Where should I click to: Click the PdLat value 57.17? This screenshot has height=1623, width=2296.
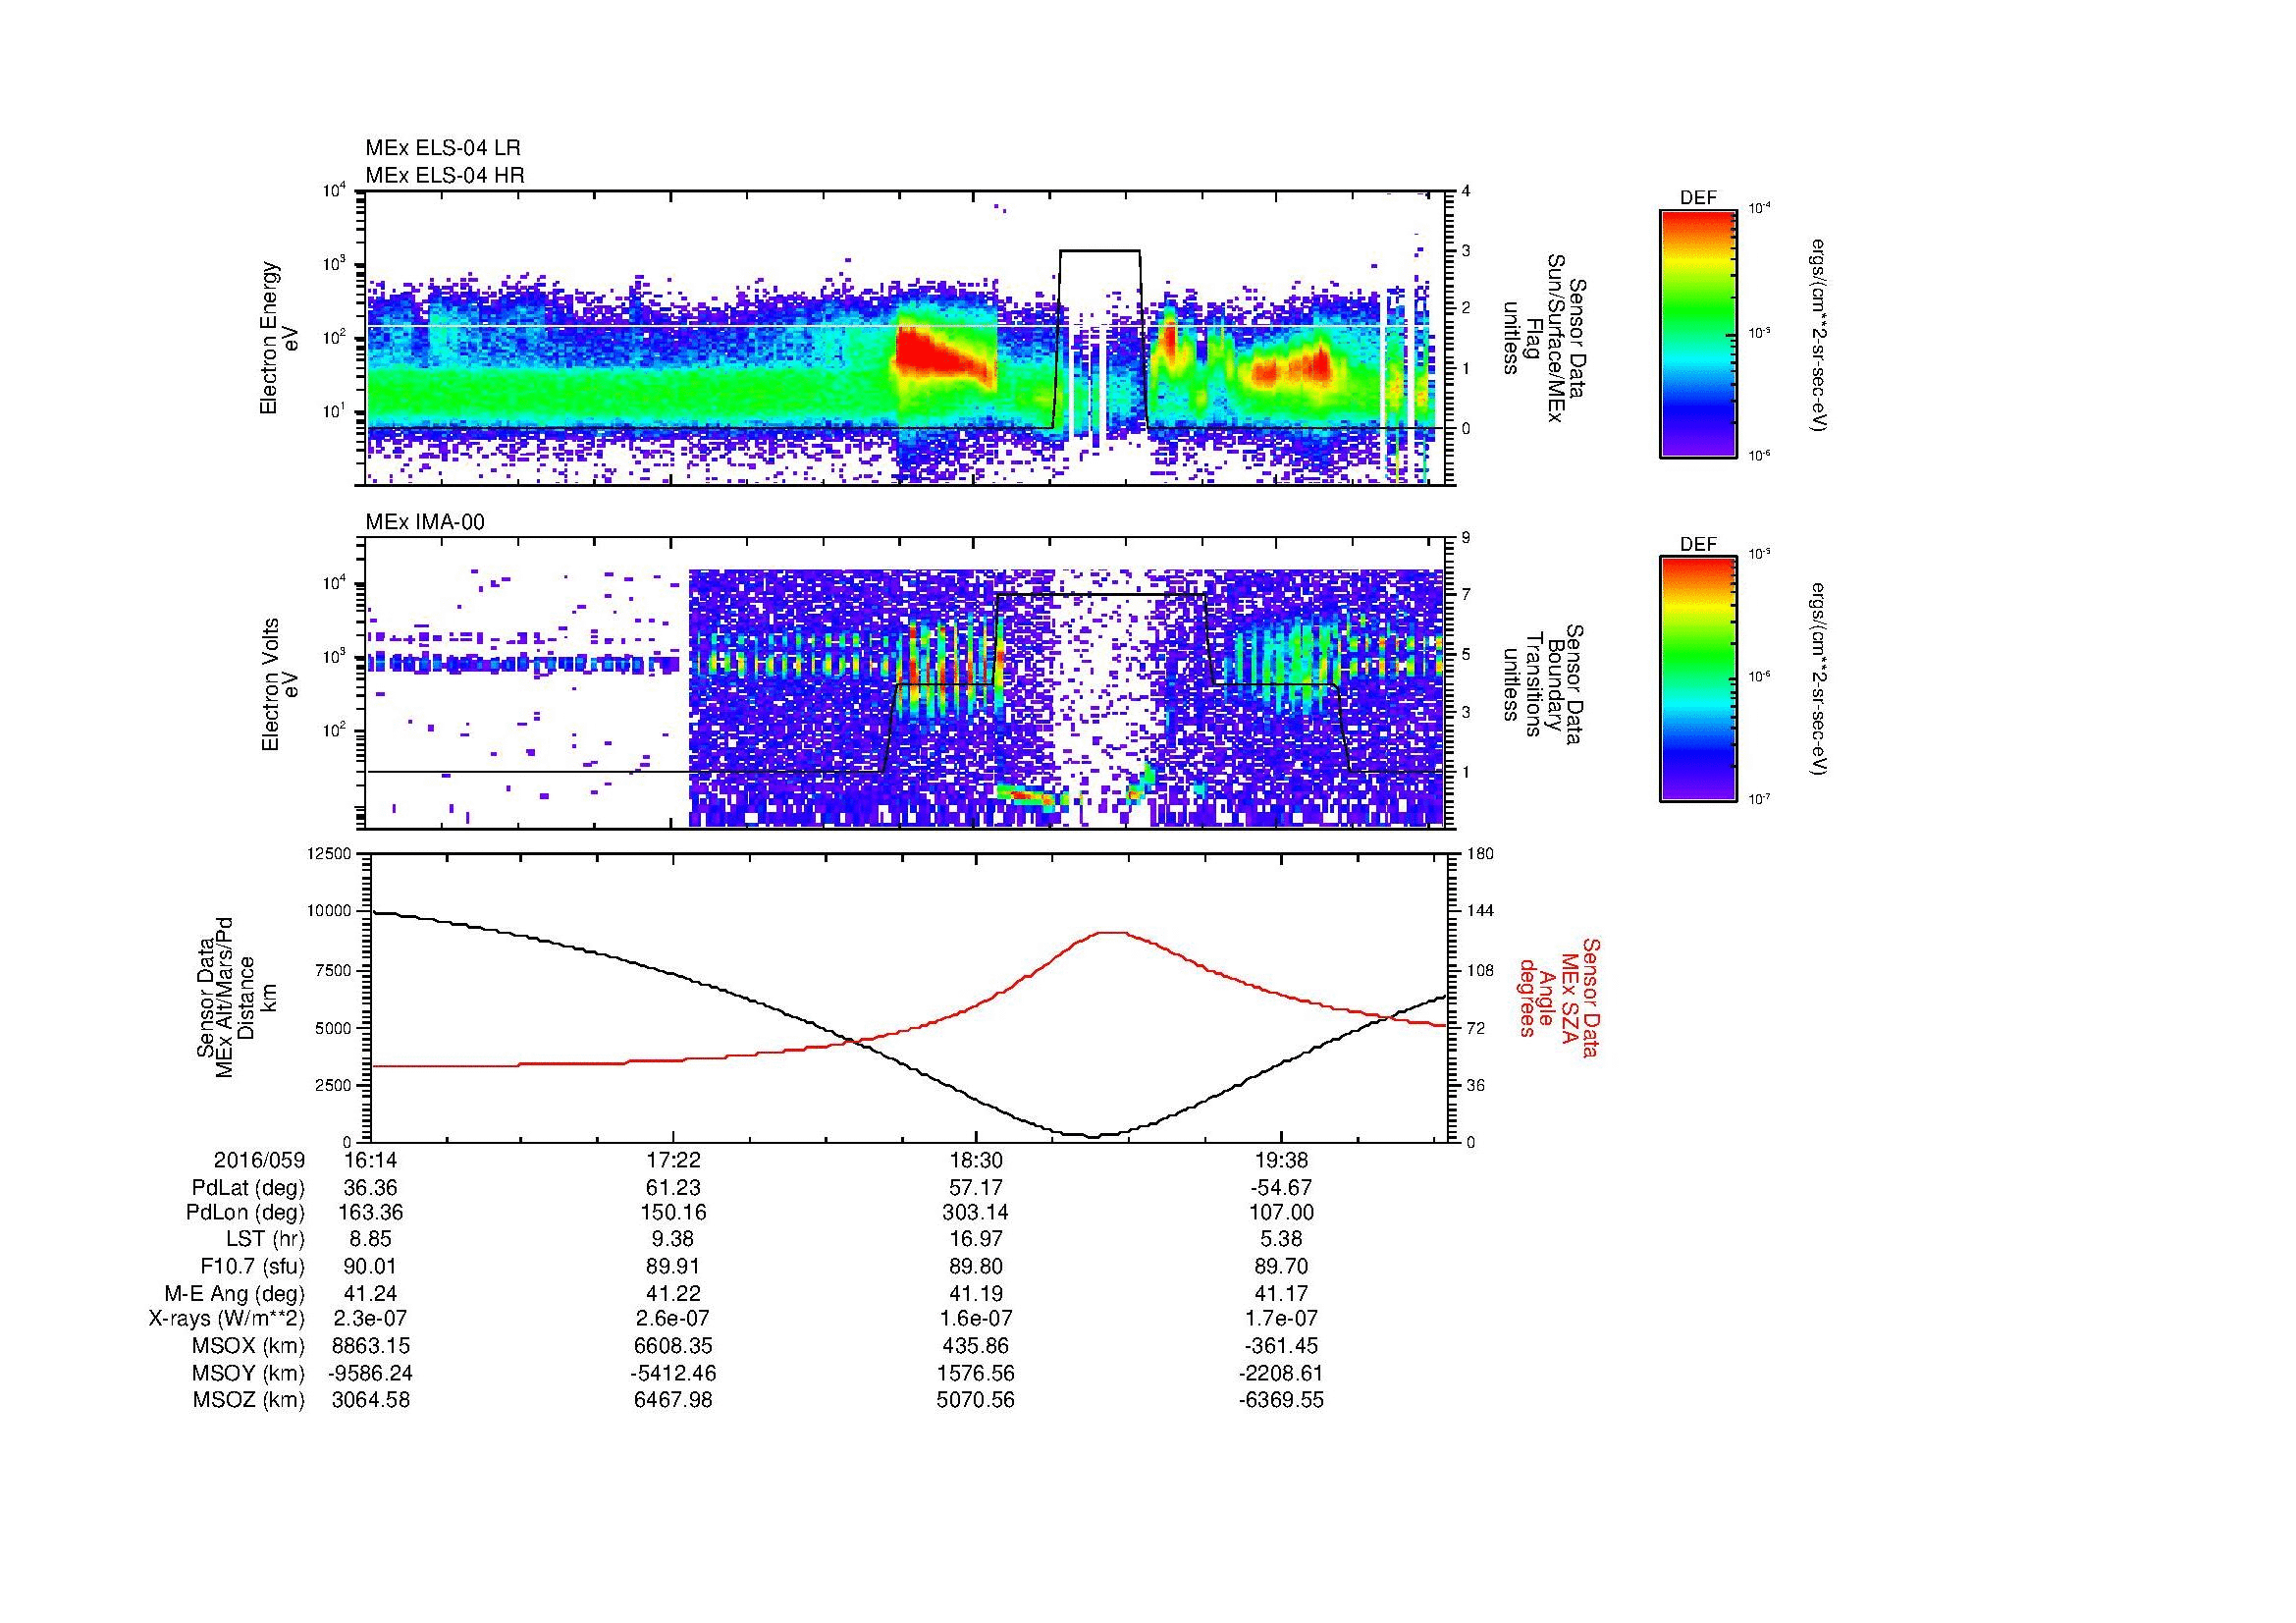tap(976, 1187)
